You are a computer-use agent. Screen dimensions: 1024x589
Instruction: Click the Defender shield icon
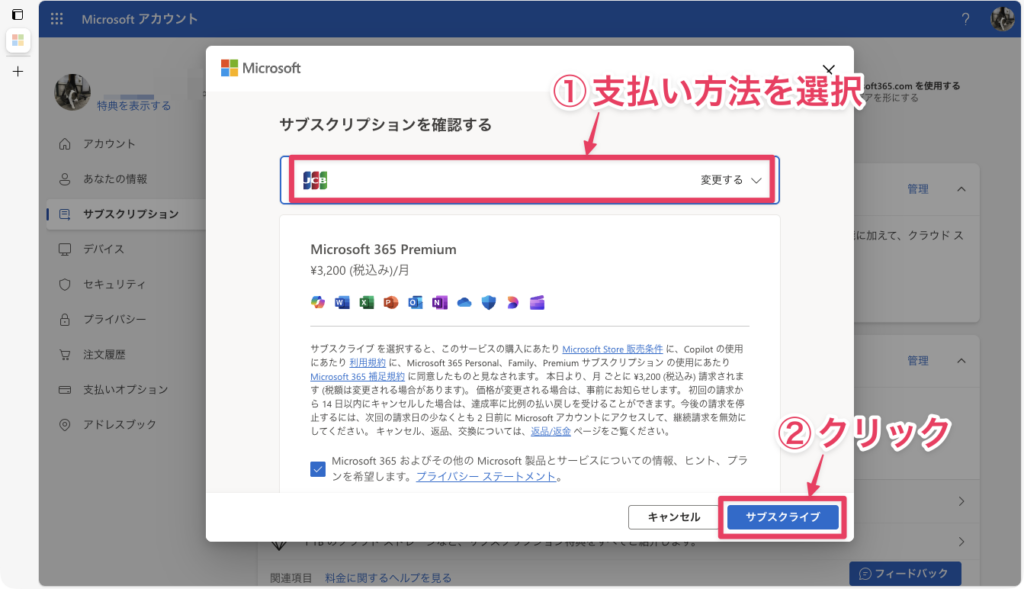click(487, 302)
